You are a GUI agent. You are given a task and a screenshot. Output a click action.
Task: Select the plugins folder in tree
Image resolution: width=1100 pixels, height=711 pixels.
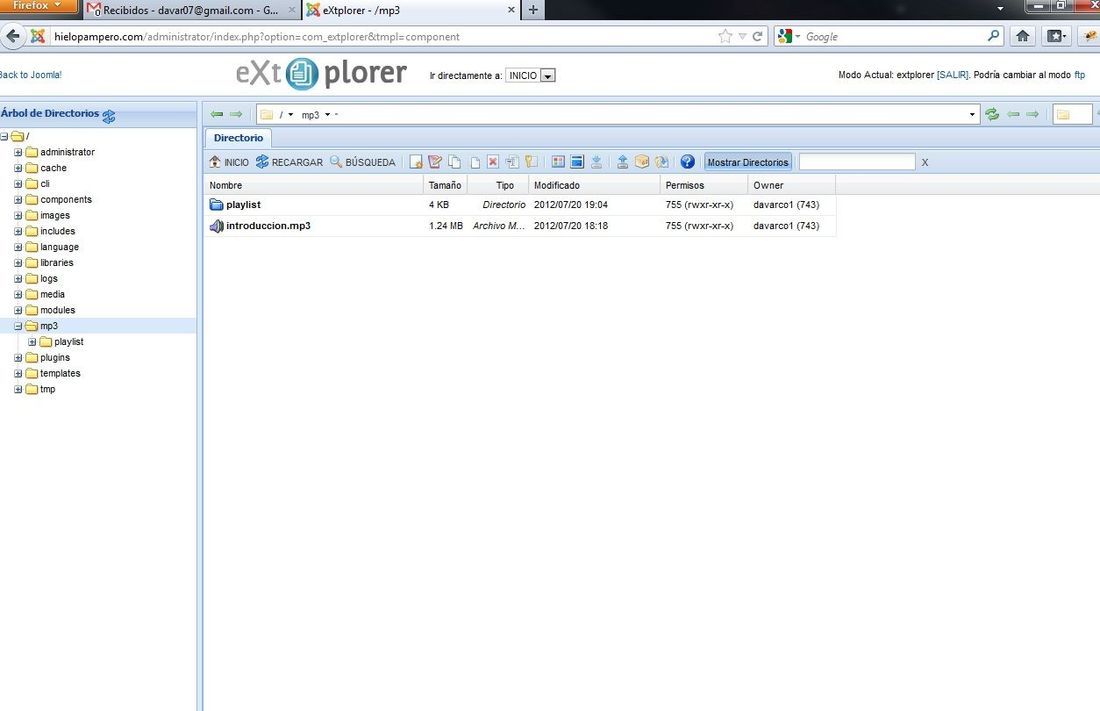point(55,357)
